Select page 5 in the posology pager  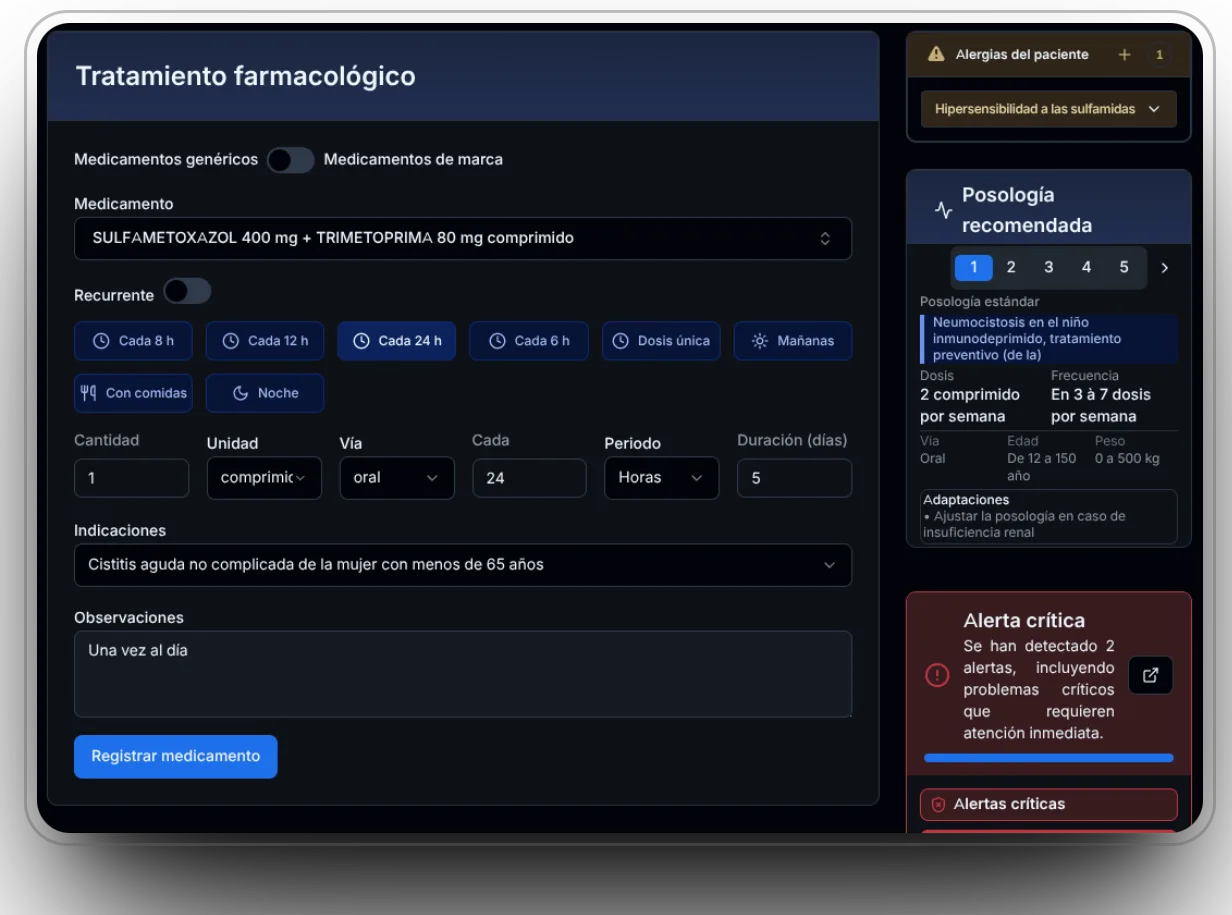[1123, 267]
